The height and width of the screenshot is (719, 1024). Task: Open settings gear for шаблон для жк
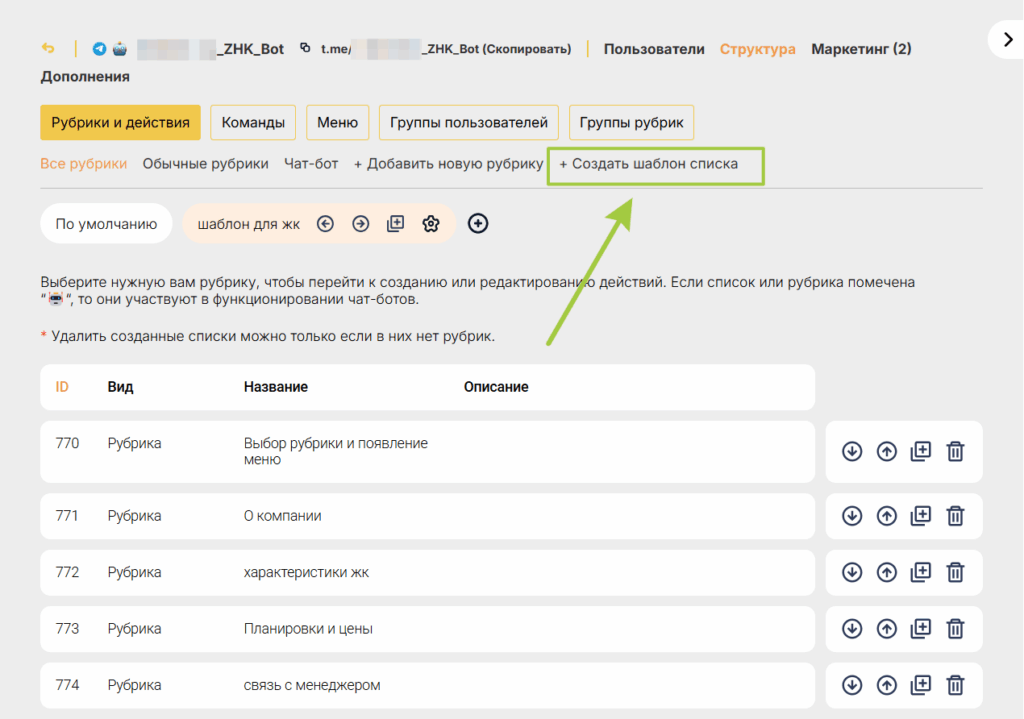[x=430, y=224]
